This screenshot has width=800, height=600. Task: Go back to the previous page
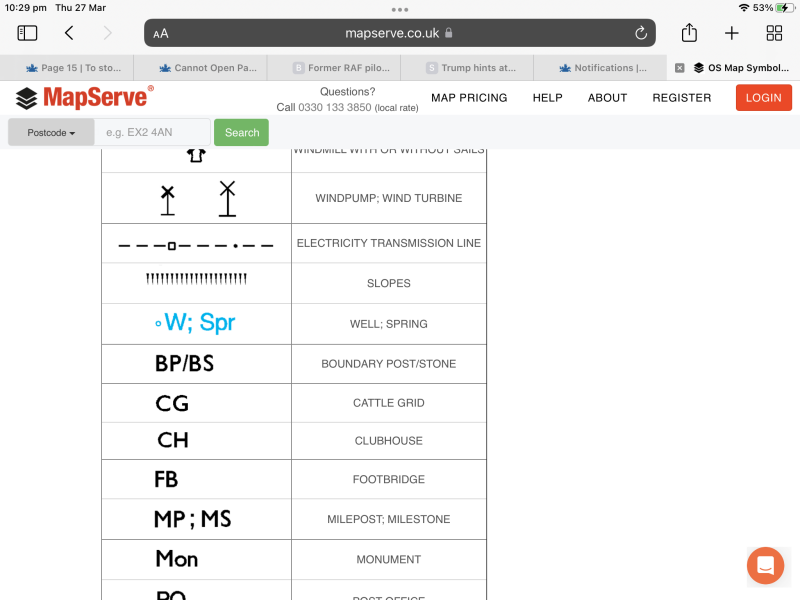pos(69,33)
